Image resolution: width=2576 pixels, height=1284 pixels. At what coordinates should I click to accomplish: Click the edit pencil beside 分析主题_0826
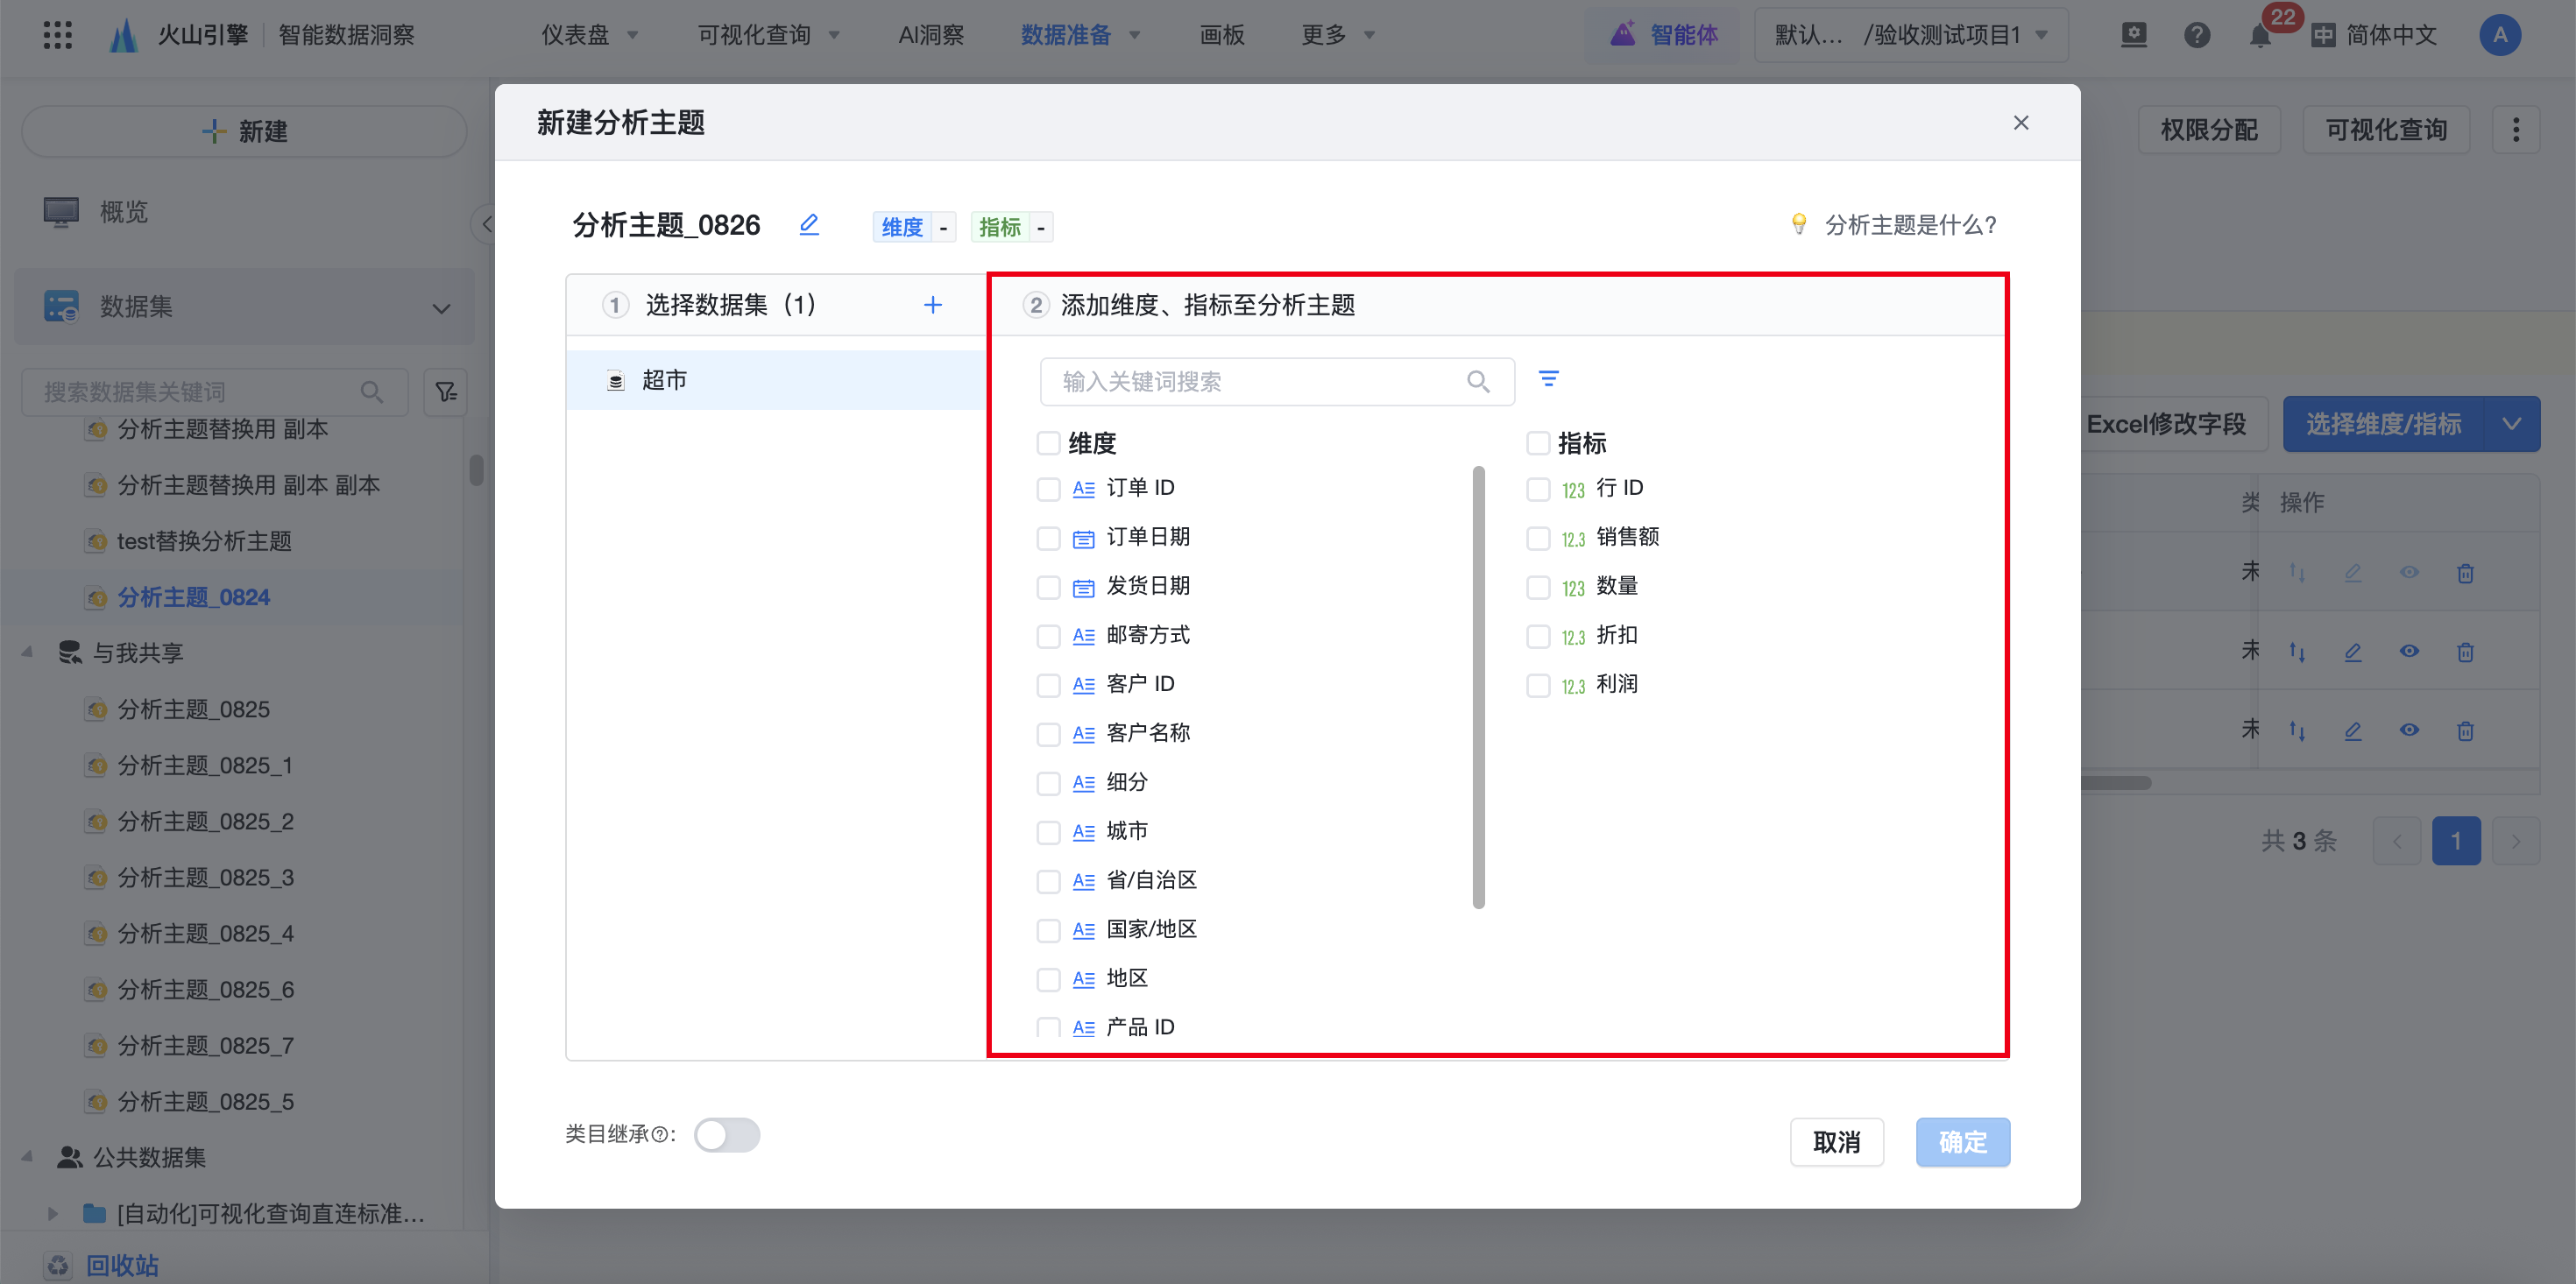[x=809, y=225]
